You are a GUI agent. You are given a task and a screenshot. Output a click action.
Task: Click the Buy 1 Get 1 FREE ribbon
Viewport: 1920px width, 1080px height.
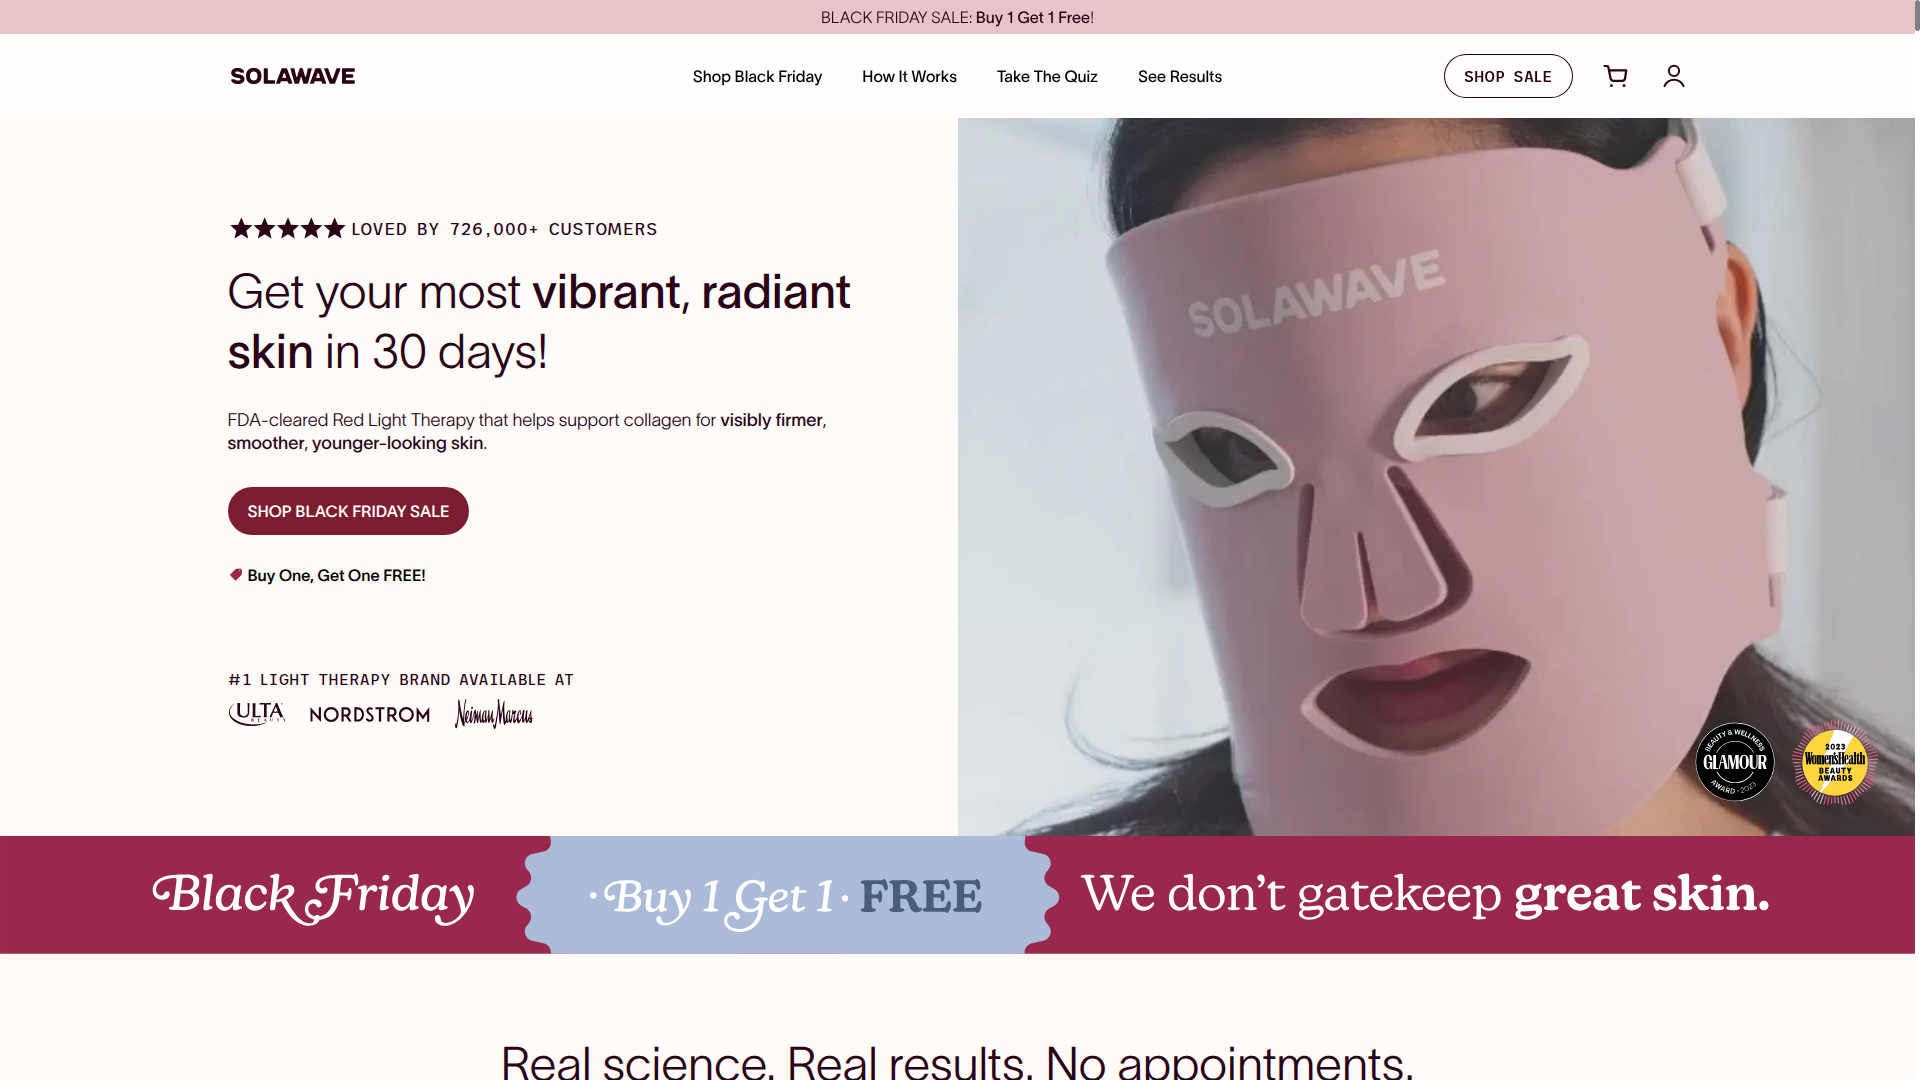click(x=786, y=896)
